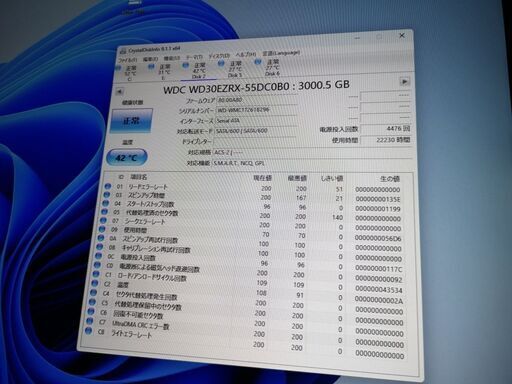
Task: Click the 生の値 column header
Action: (x=389, y=179)
